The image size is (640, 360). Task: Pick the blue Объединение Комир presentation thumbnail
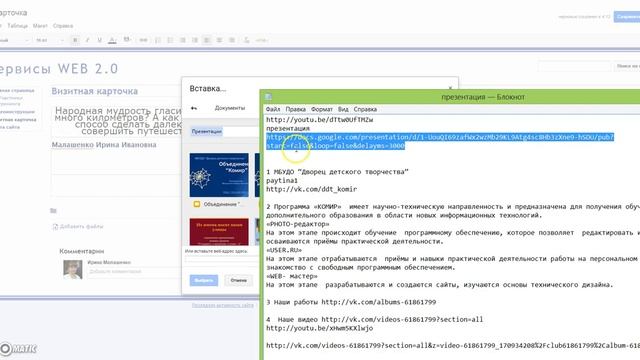pos(219,175)
